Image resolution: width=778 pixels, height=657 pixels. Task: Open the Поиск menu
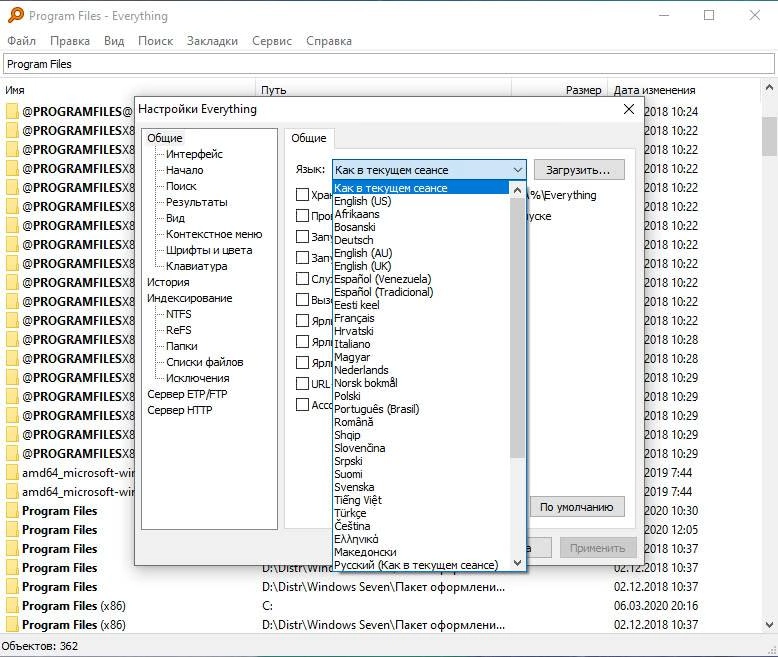click(x=155, y=41)
